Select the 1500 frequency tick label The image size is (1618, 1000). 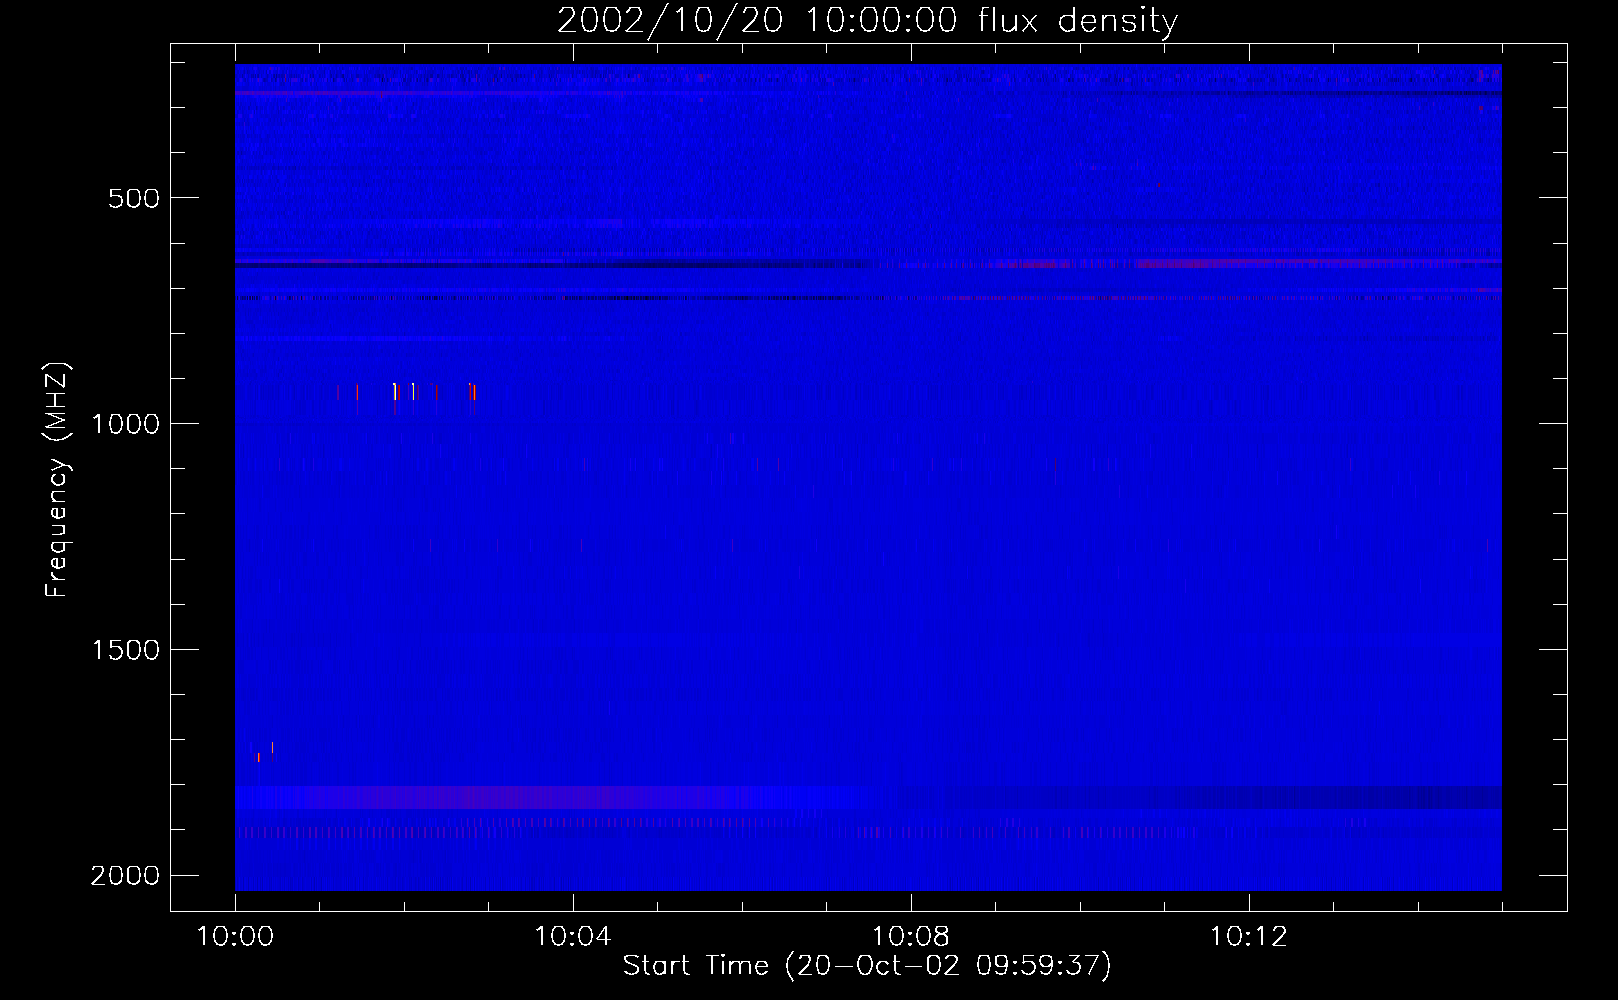coord(125,650)
